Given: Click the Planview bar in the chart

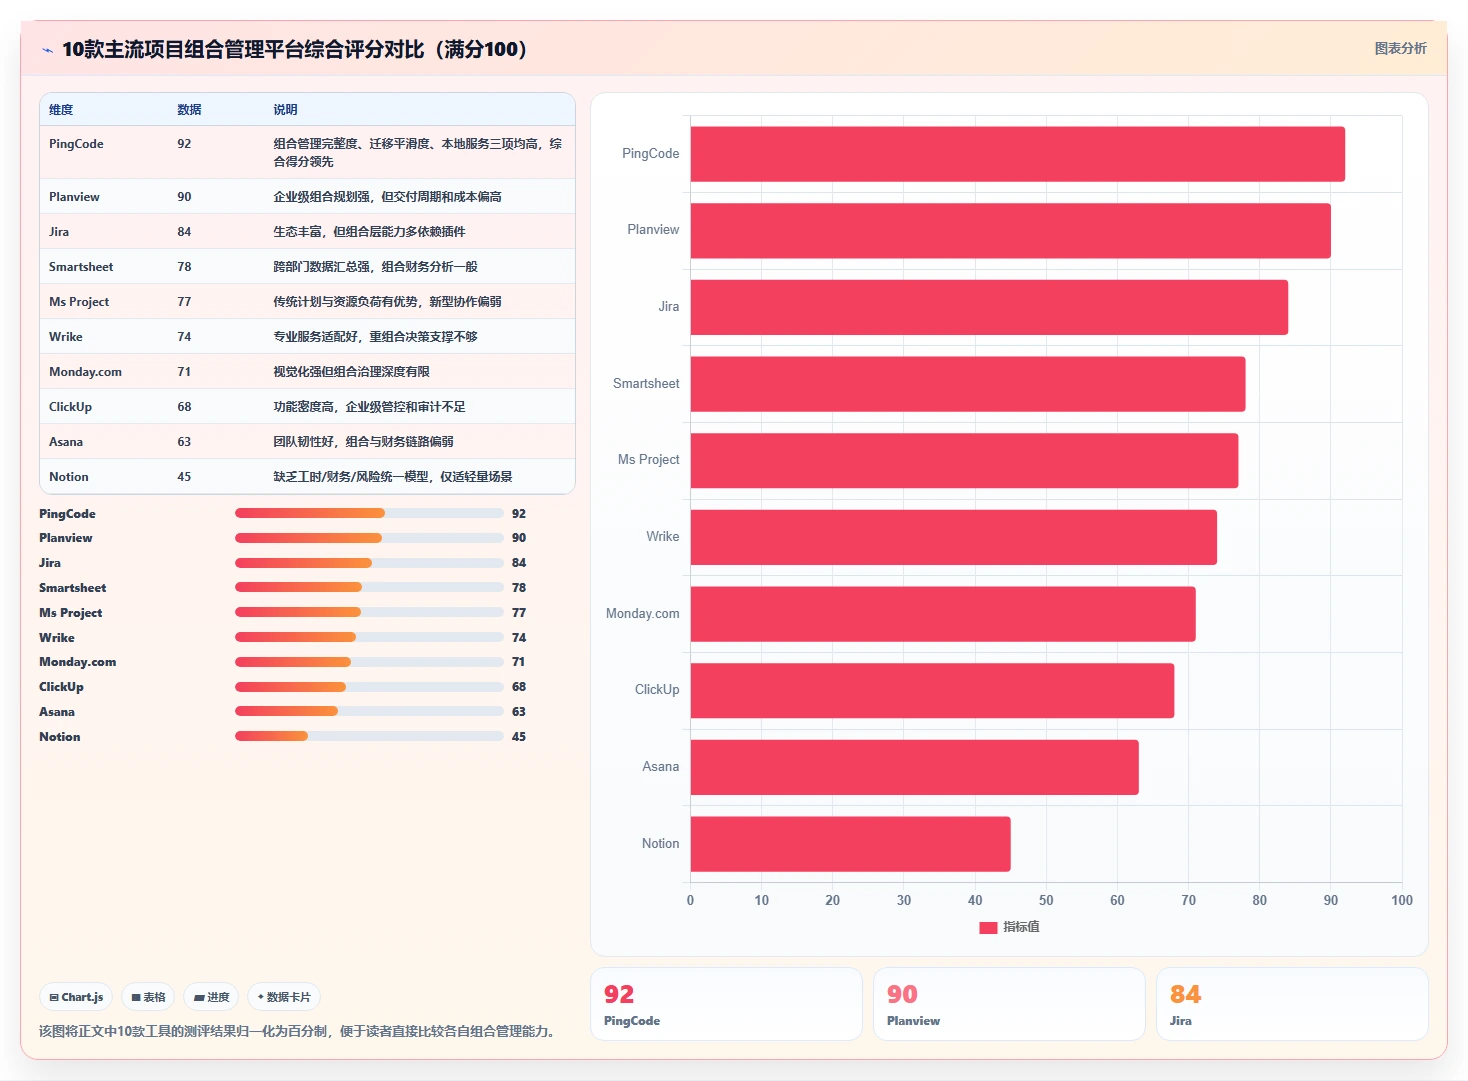Looking at the screenshot, I should (1010, 231).
